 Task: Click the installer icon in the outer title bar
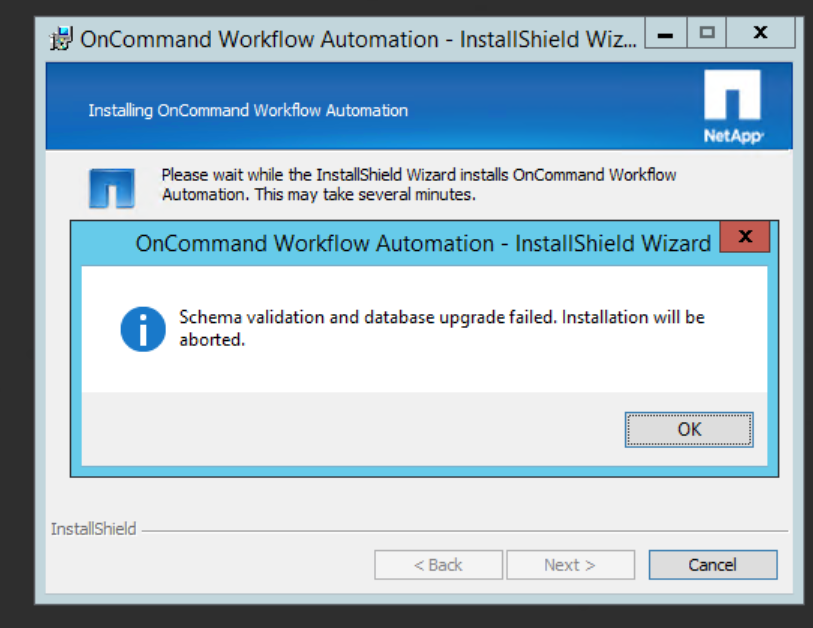[x=62, y=39]
